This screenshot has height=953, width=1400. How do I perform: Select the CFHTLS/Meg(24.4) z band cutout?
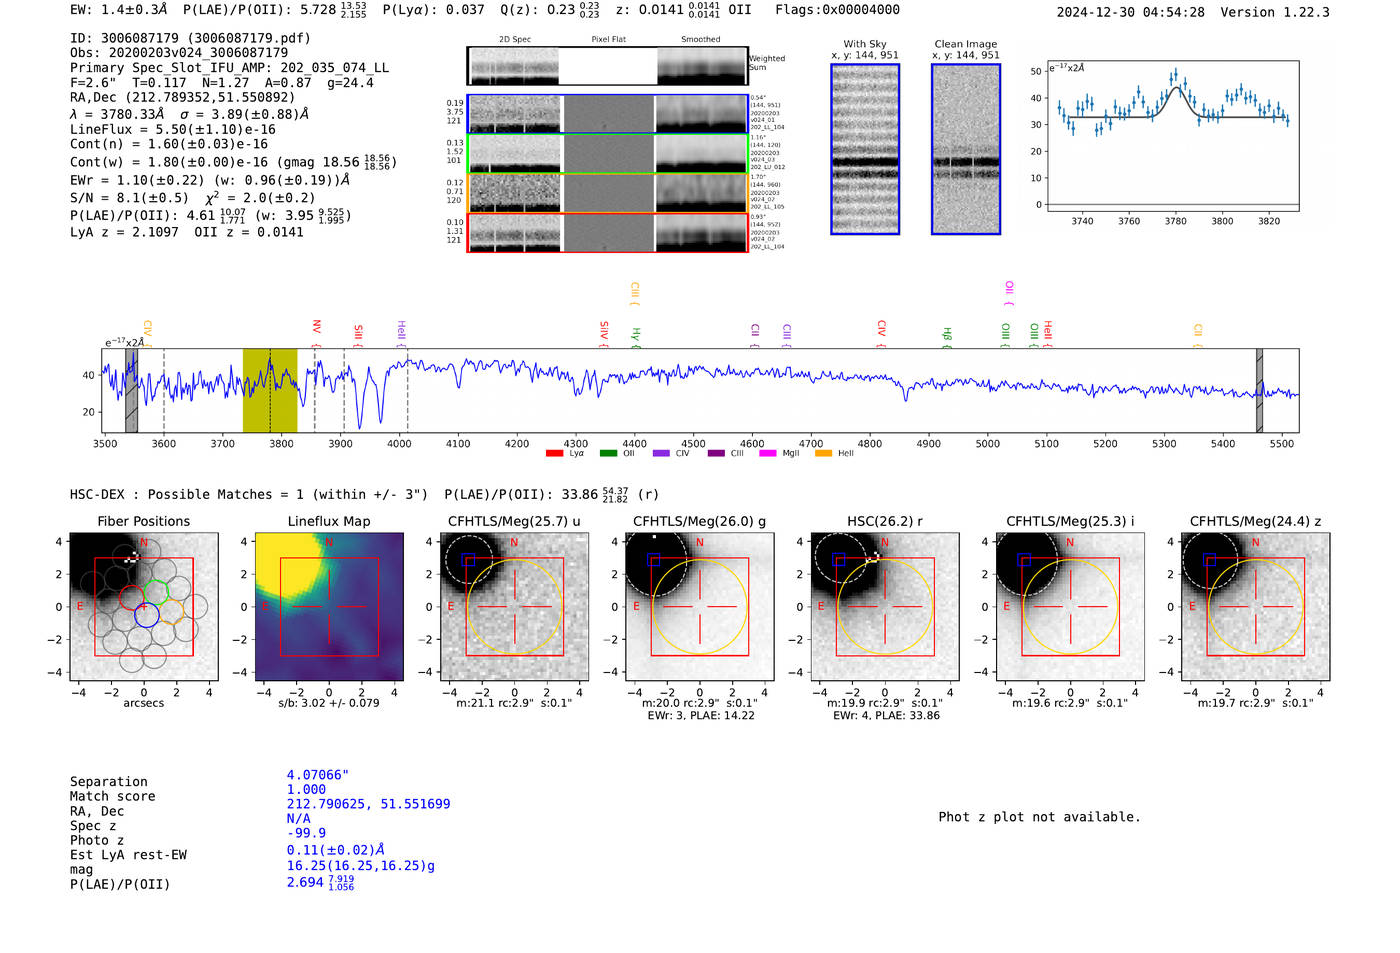(1256, 607)
